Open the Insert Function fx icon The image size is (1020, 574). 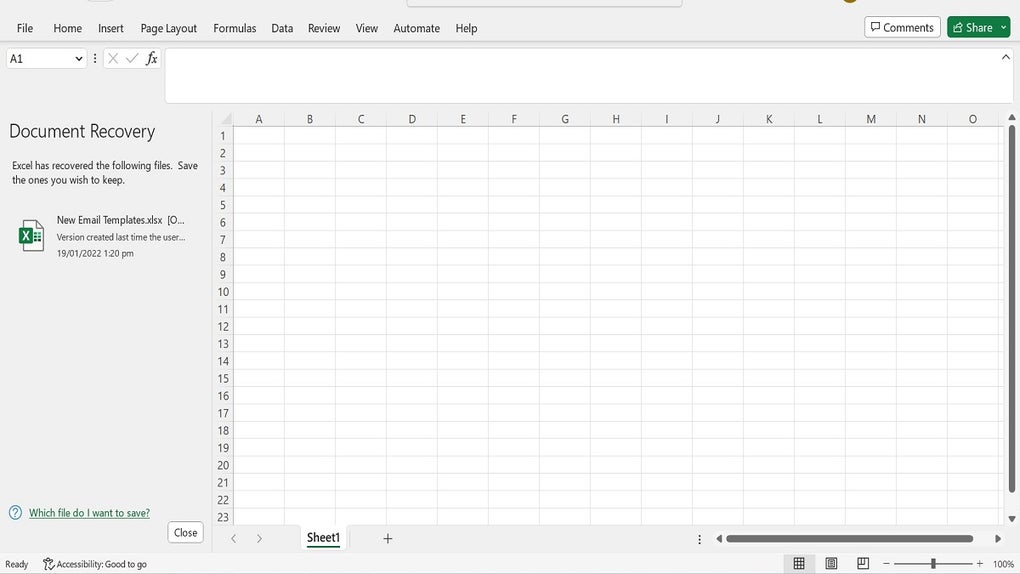click(x=152, y=59)
